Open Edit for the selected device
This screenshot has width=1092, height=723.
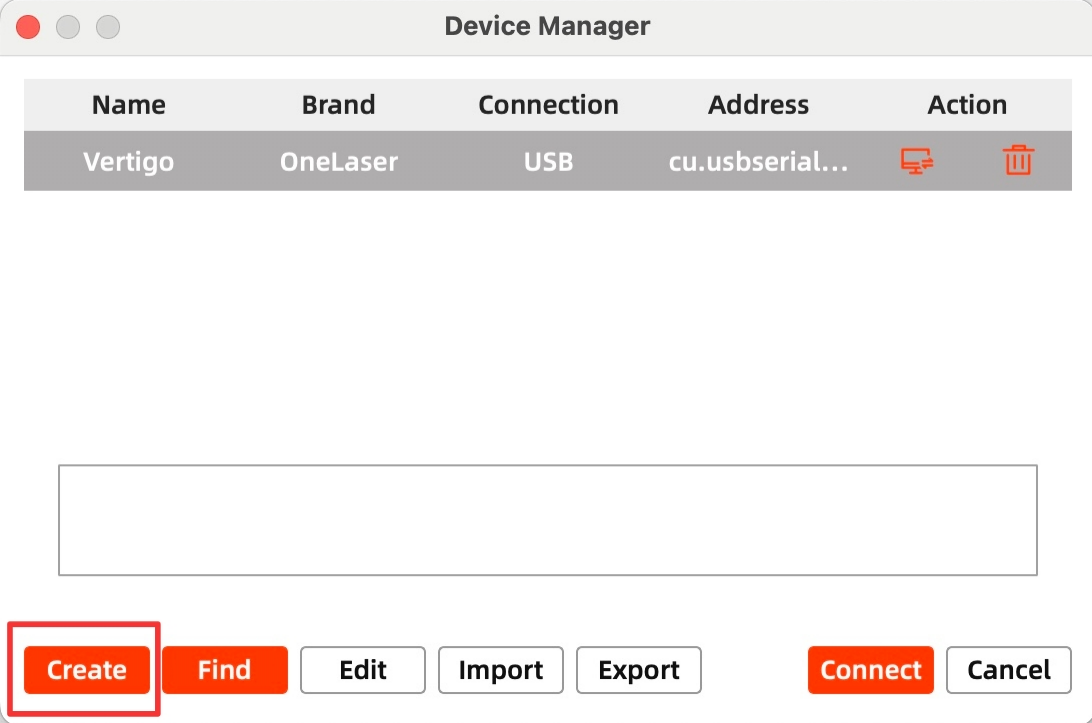pos(363,670)
